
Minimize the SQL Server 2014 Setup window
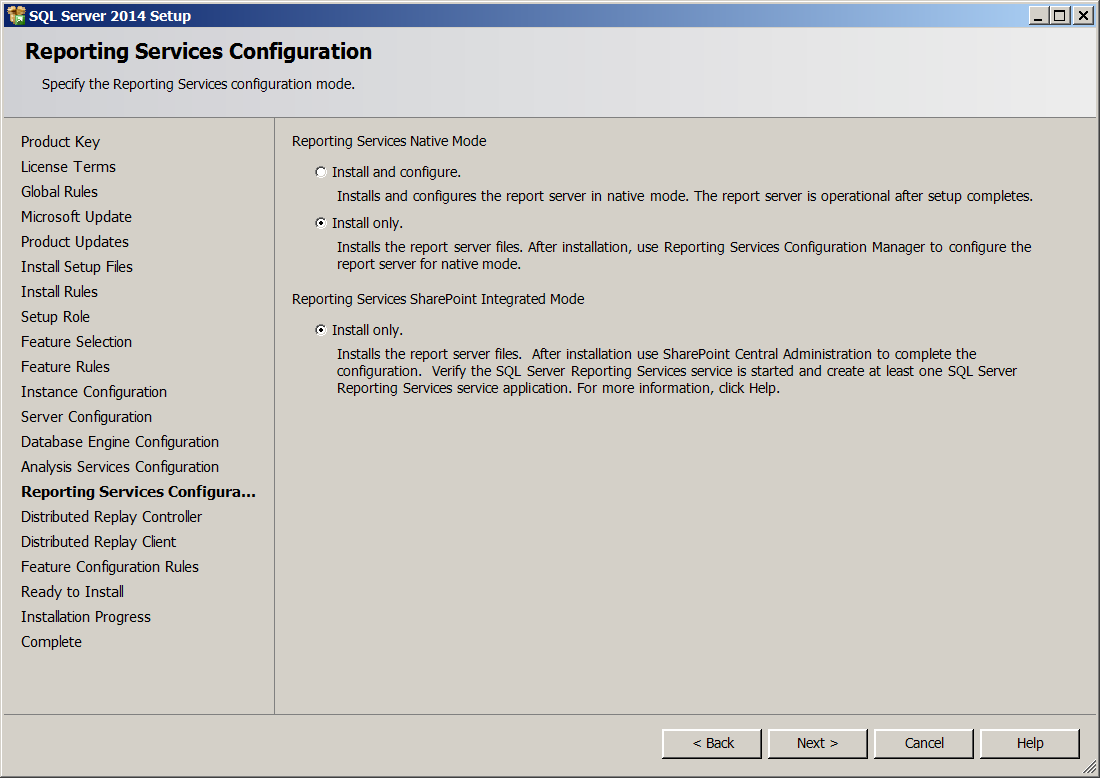coord(1039,15)
